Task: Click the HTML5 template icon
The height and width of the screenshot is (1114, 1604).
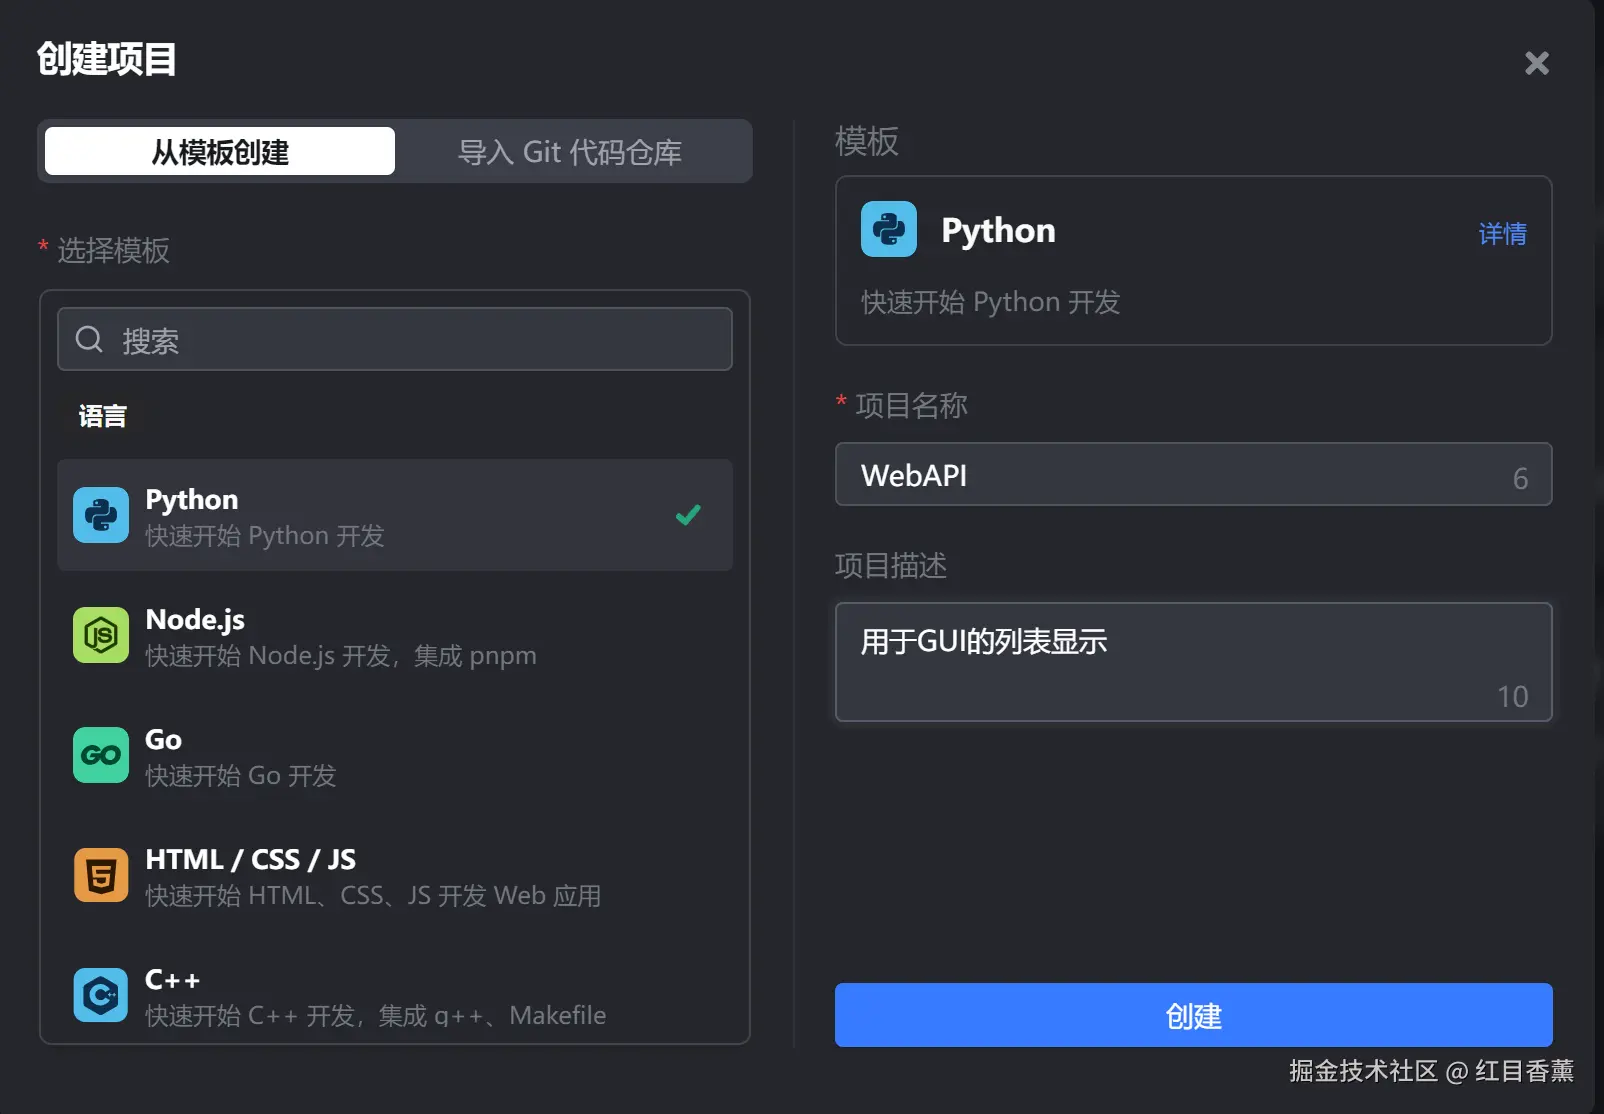Action: point(101,875)
